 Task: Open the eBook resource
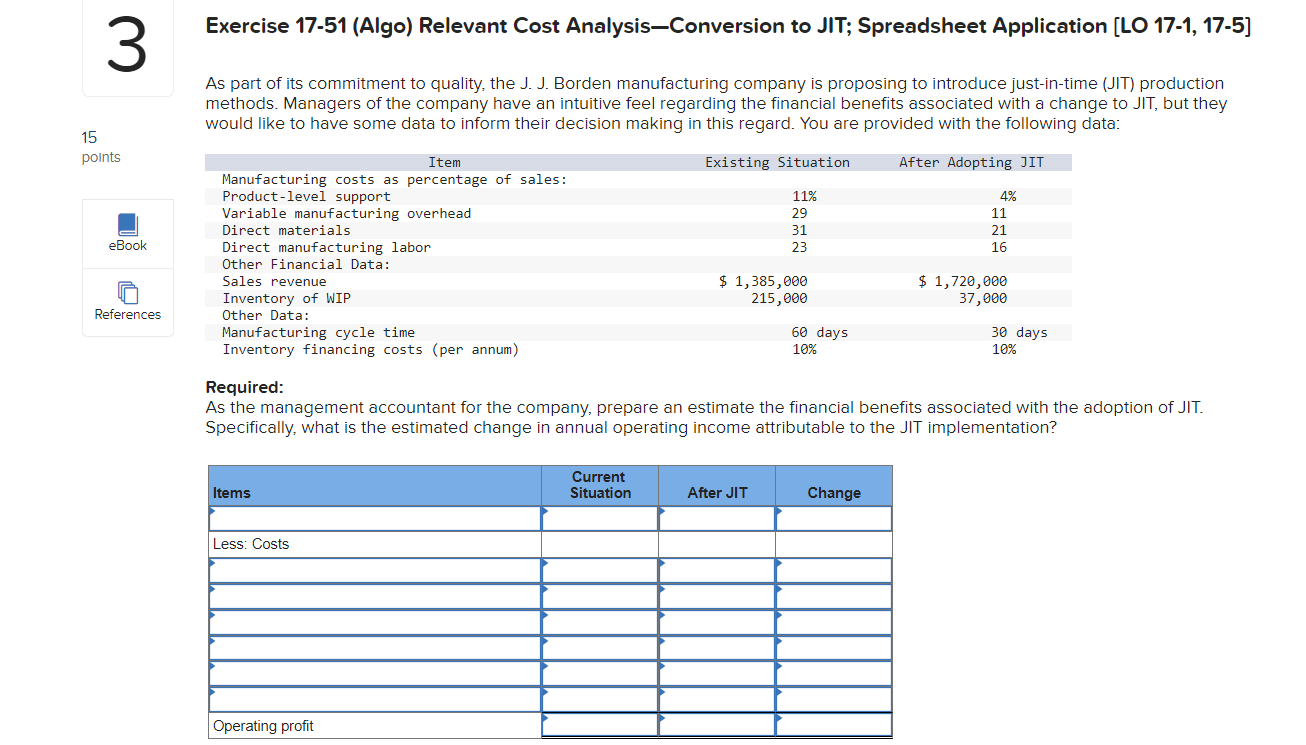tap(127, 233)
